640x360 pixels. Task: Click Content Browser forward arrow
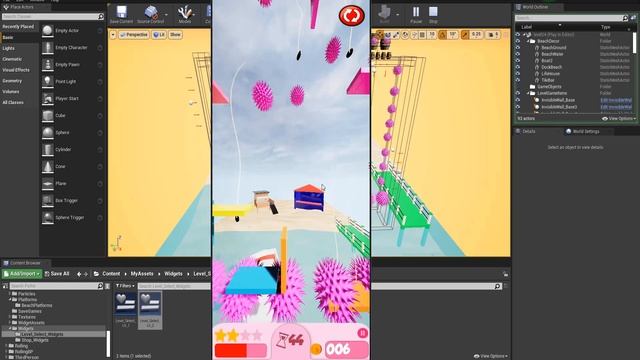coord(86,274)
